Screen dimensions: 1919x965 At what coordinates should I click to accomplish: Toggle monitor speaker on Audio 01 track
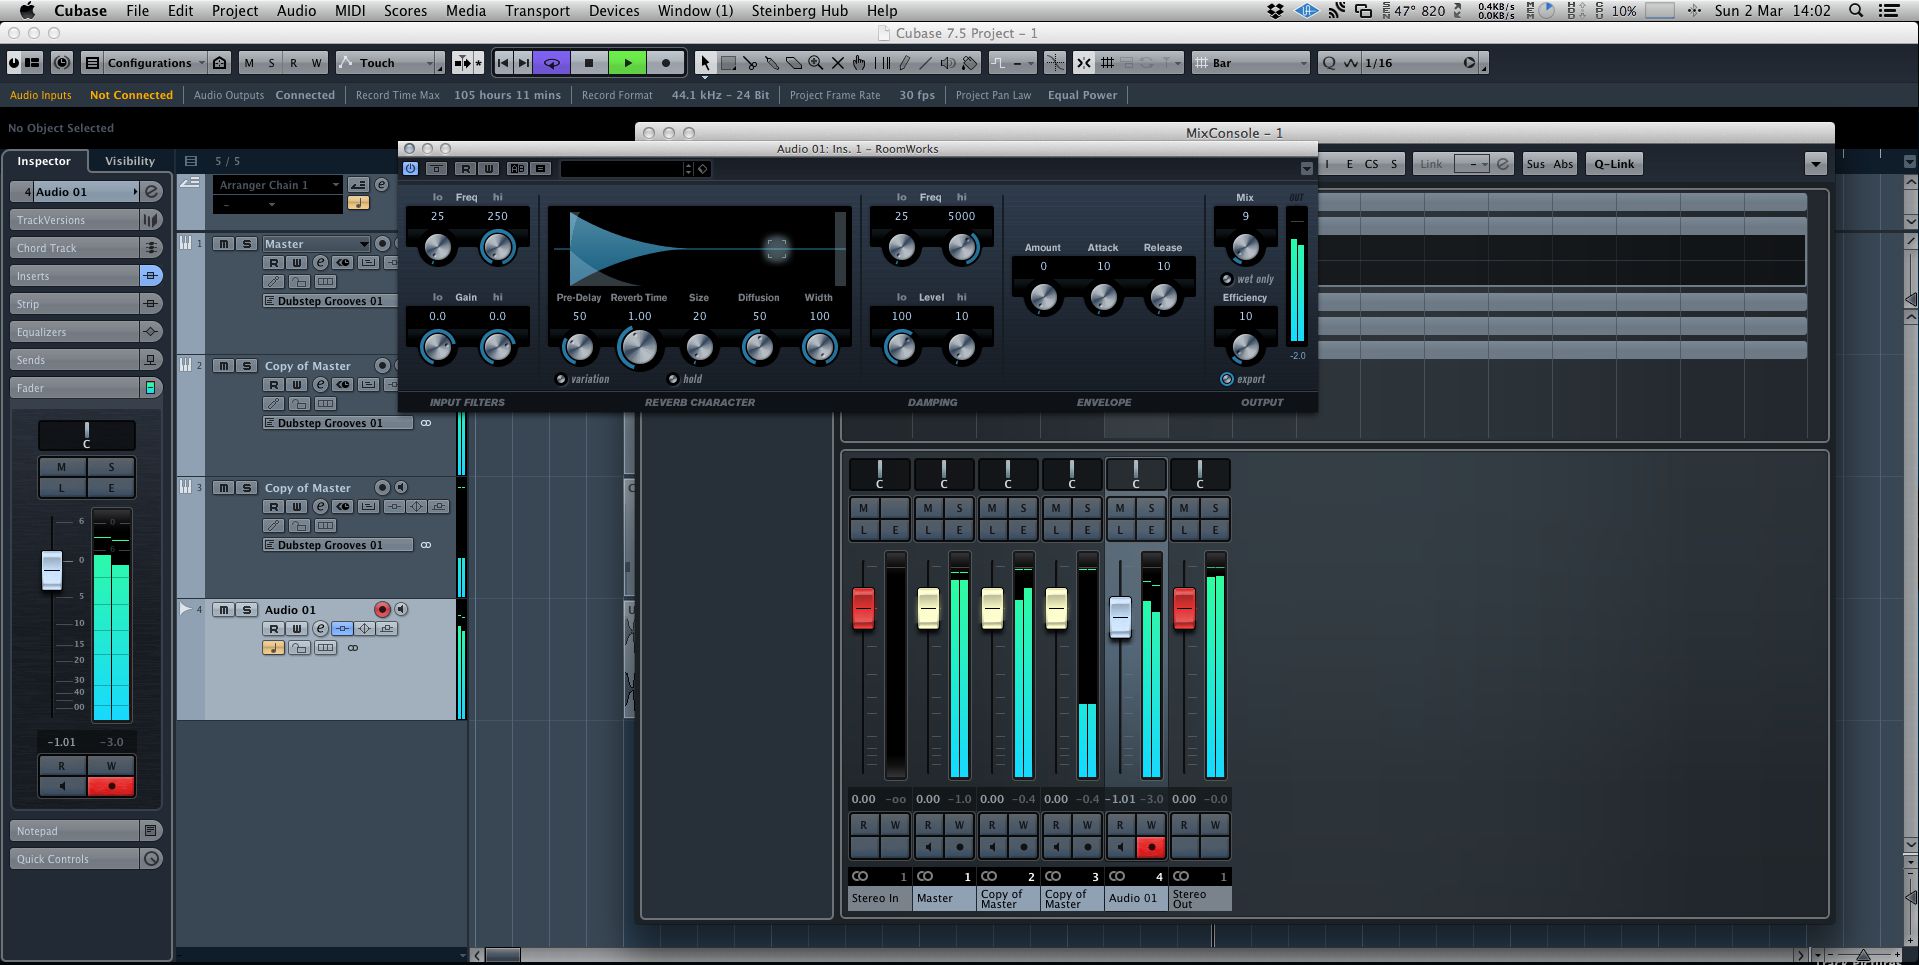pyautogui.click(x=400, y=609)
